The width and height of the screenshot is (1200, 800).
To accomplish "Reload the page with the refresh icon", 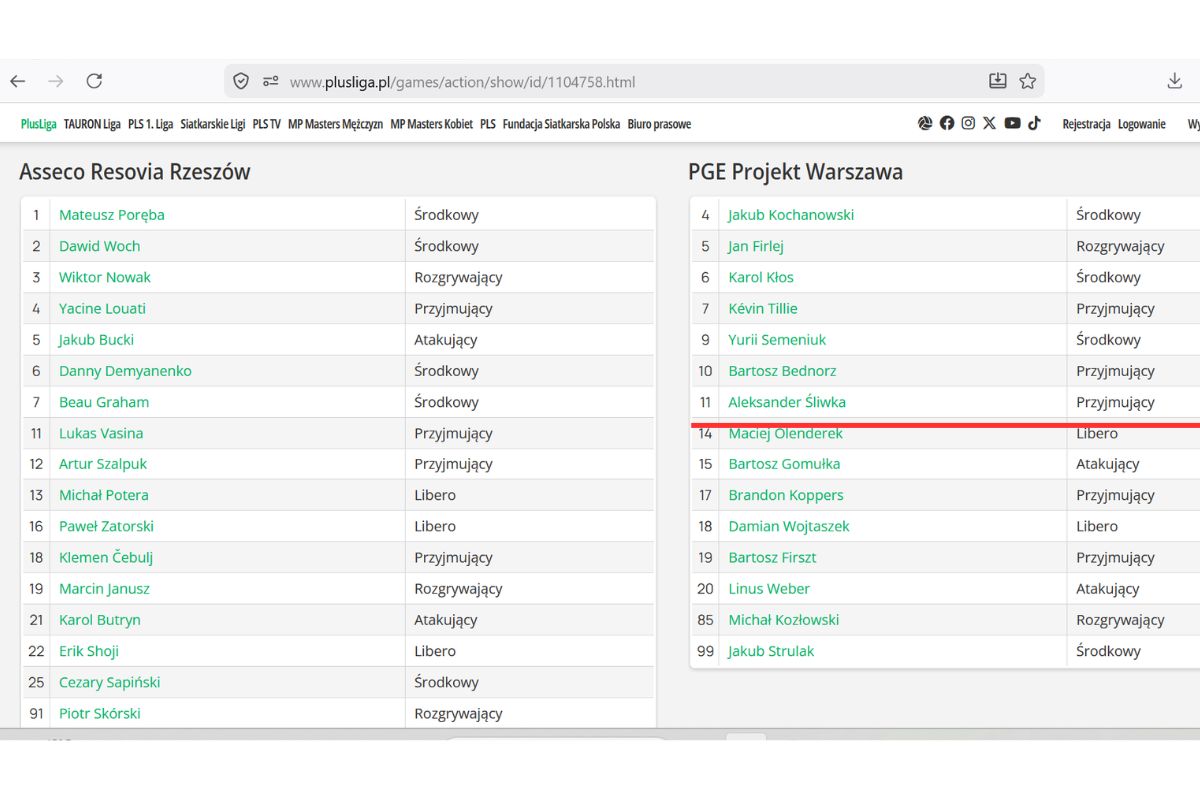I will point(94,81).
